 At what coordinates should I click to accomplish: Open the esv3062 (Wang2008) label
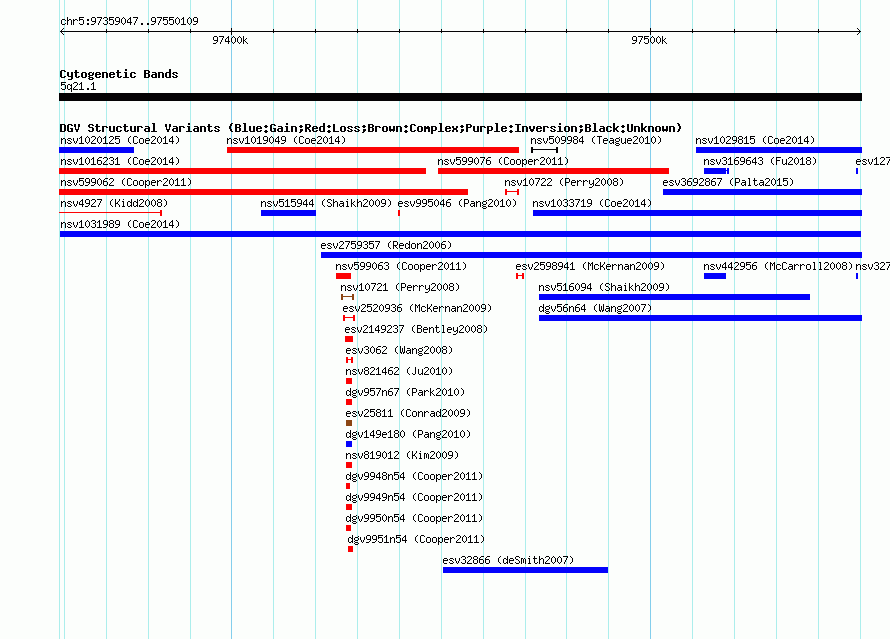tap(399, 350)
